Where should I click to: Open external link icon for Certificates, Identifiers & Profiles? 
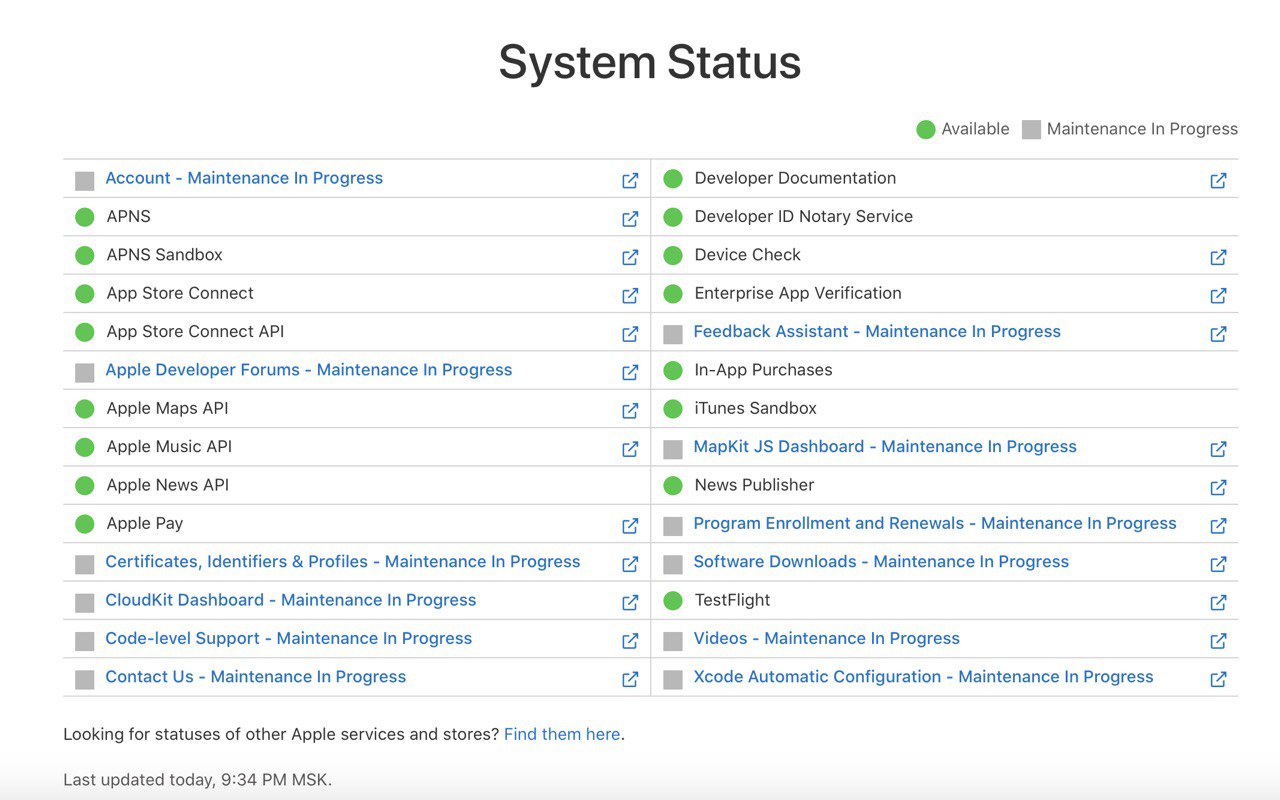click(630, 563)
